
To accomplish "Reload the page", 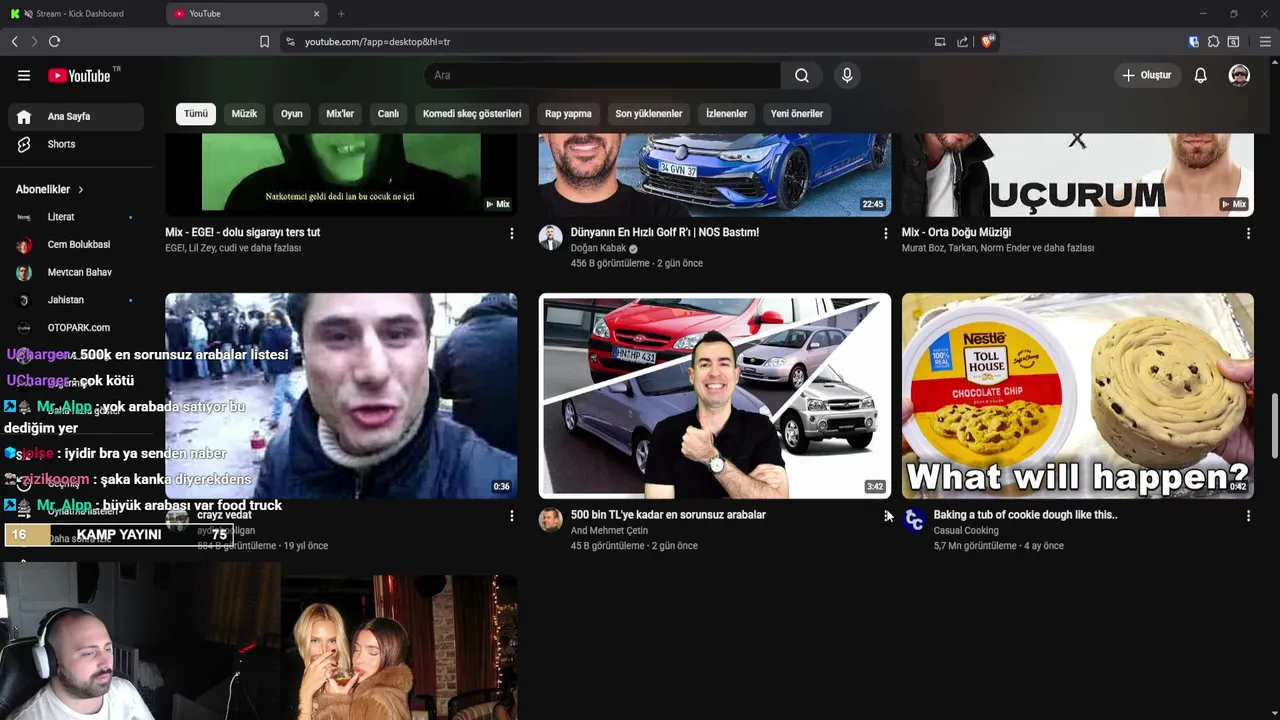I will pos(54,41).
